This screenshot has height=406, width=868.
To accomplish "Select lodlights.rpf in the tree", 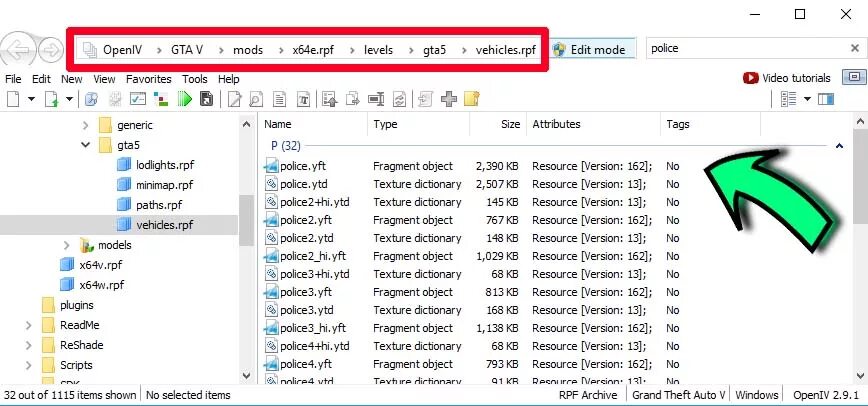I will pos(165,165).
